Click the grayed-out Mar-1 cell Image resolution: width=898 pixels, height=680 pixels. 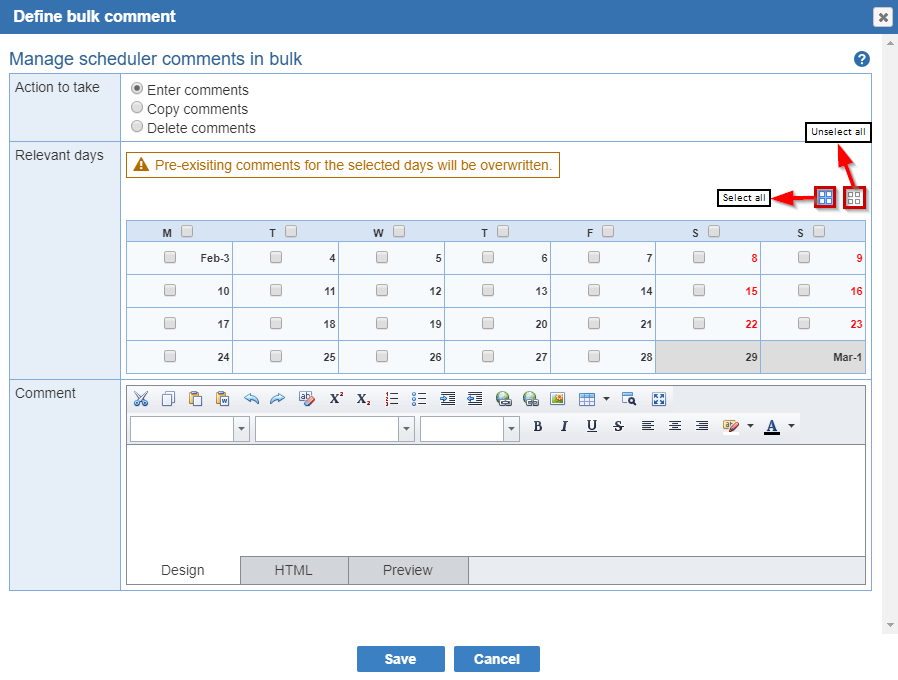pos(813,357)
